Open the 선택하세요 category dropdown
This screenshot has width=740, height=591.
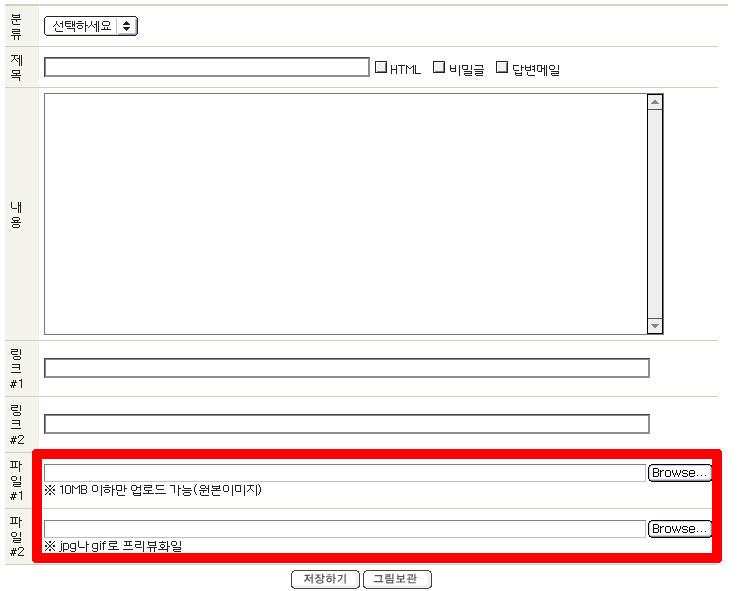[x=91, y=26]
